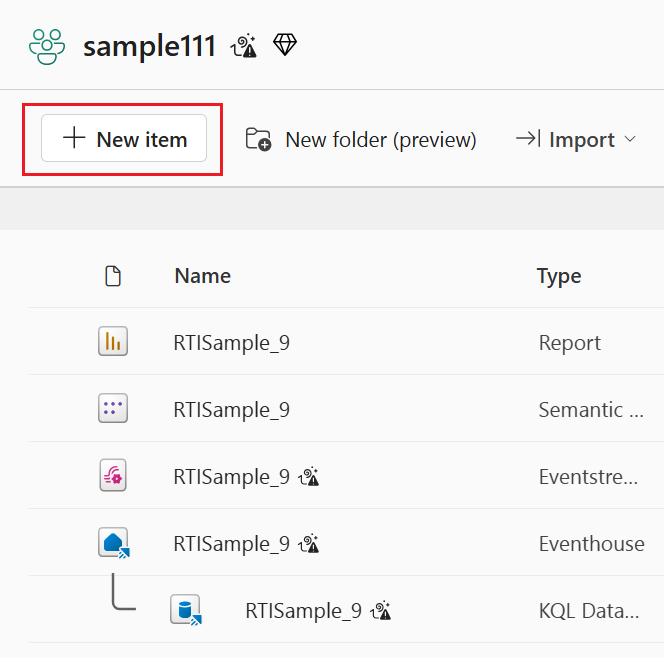This screenshot has width=664, height=658.
Task: Click the Report type cell
Action: pyautogui.click(x=570, y=343)
